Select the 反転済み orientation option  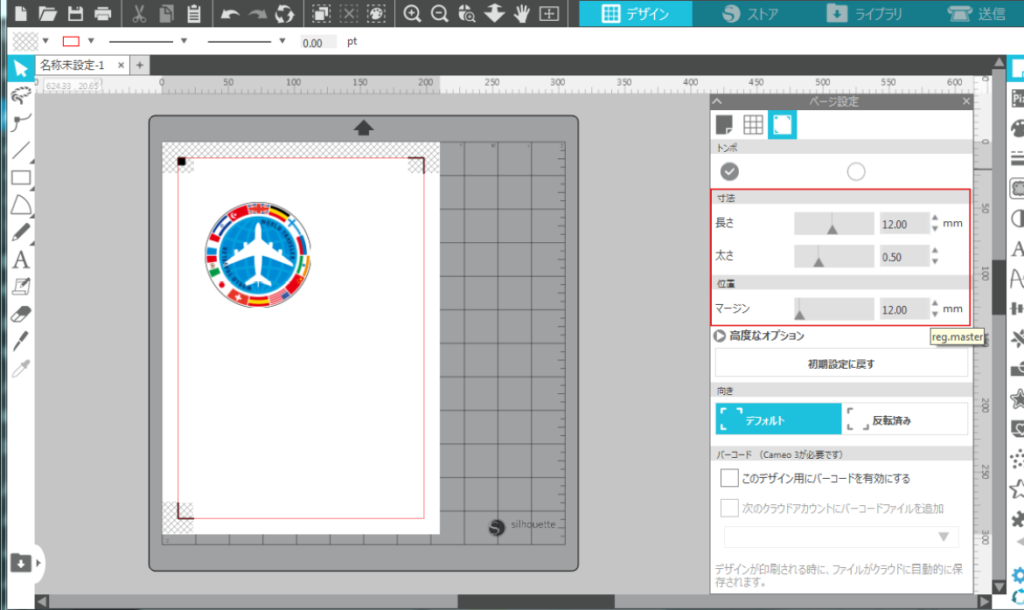904,419
